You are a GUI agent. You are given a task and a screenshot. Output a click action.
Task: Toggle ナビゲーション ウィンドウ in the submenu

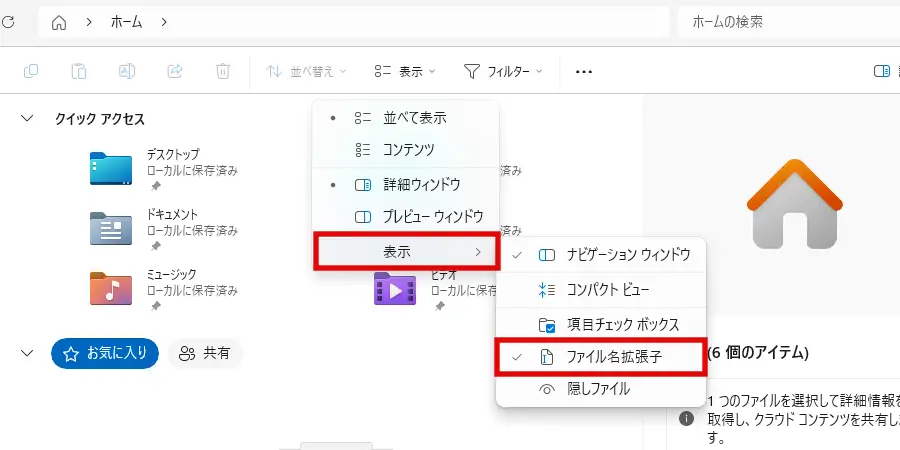pyautogui.click(x=600, y=255)
